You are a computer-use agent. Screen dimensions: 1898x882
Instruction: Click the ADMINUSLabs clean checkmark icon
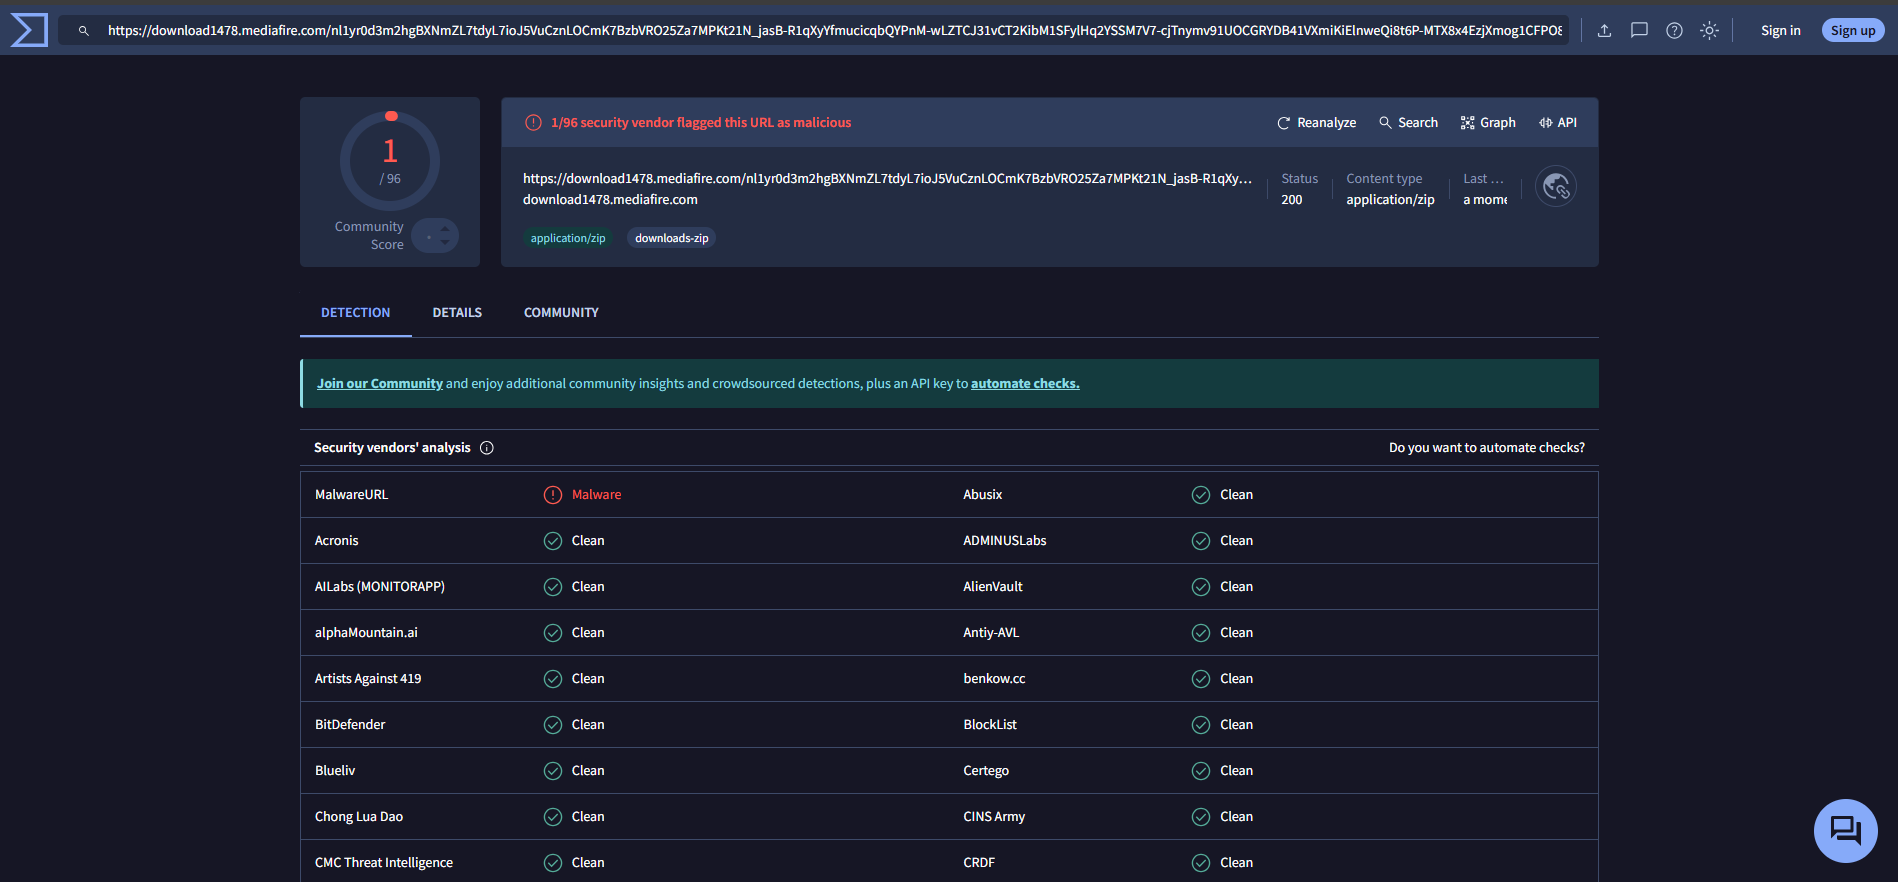click(1201, 541)
